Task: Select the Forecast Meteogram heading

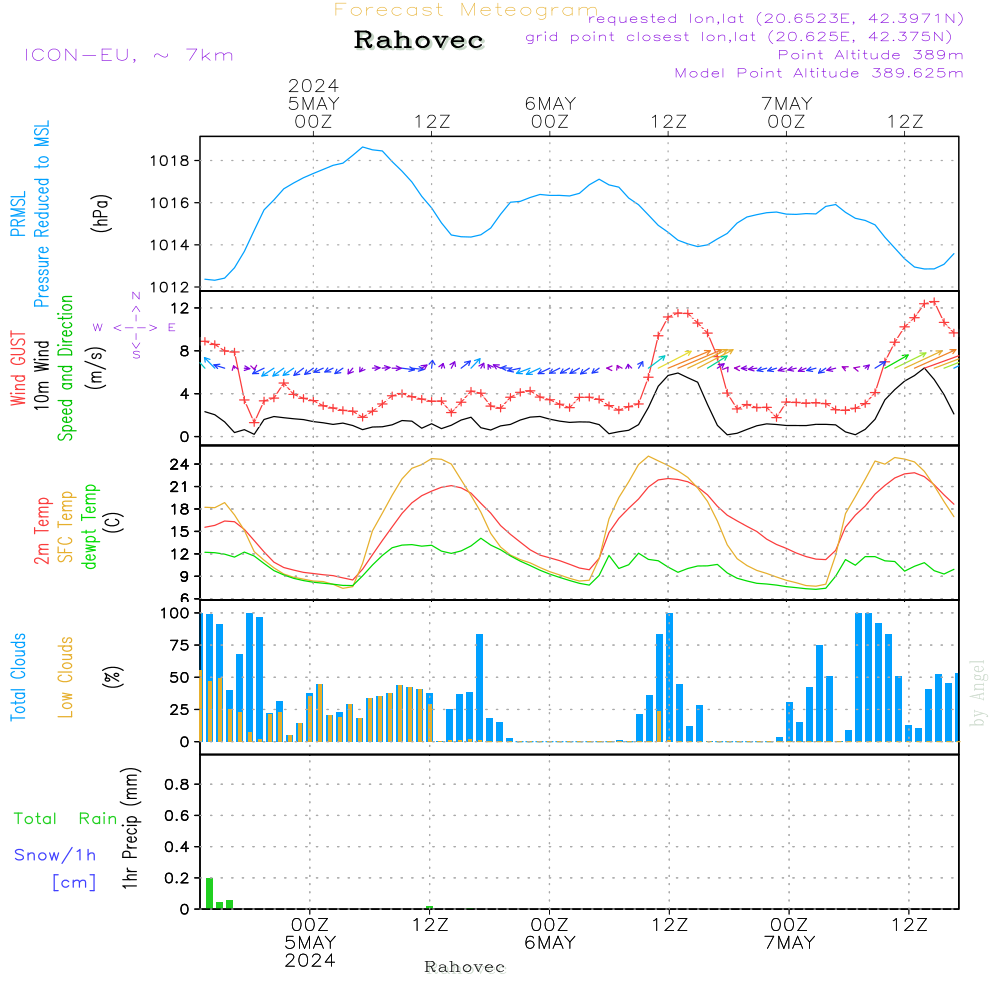Action: pyautogui.click(x=466, y=10)
